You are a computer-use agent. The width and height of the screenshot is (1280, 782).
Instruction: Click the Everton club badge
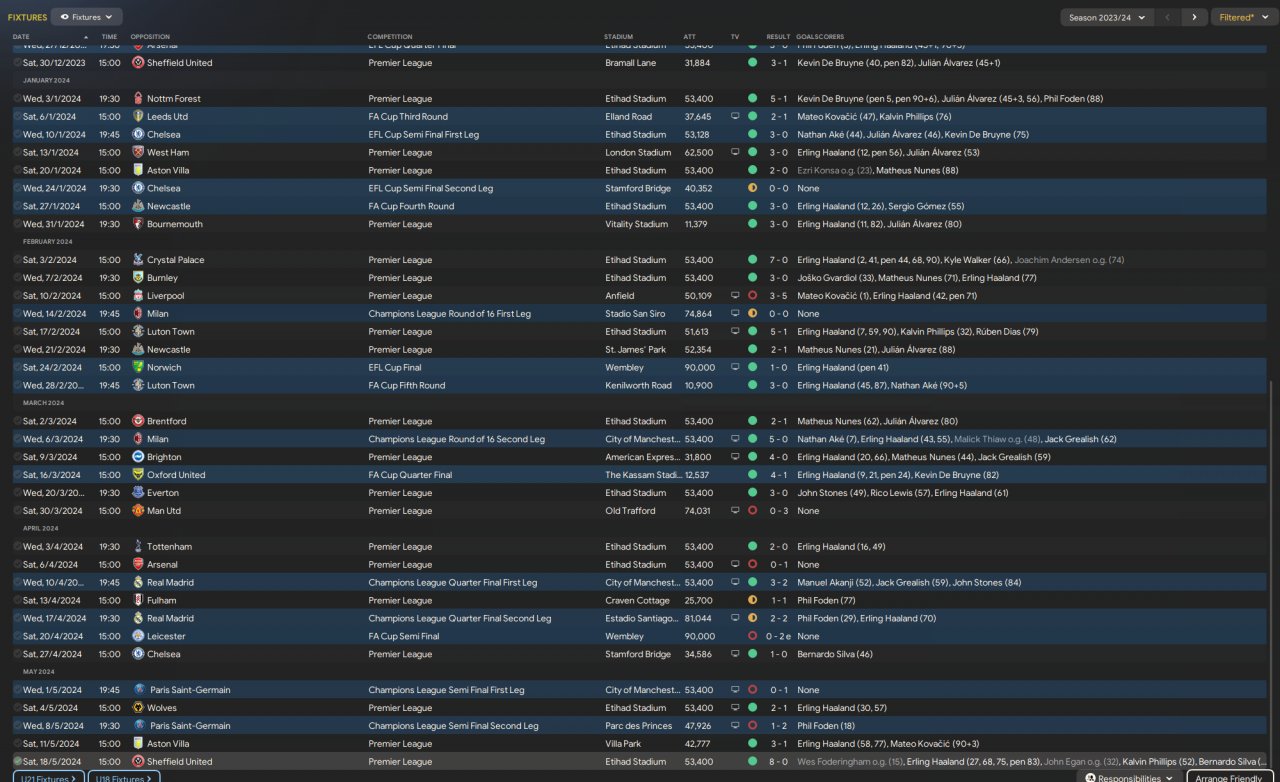(x=138, y=493)
